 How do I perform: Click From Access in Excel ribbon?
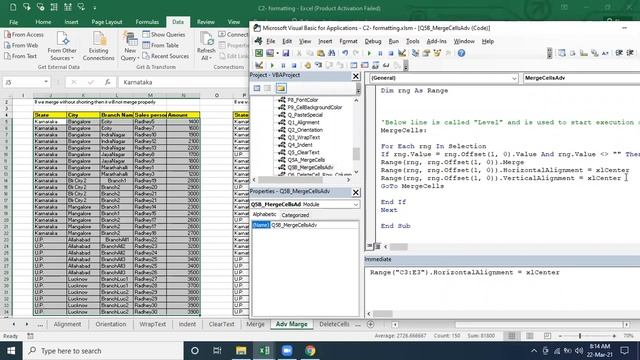coord(24,35)
